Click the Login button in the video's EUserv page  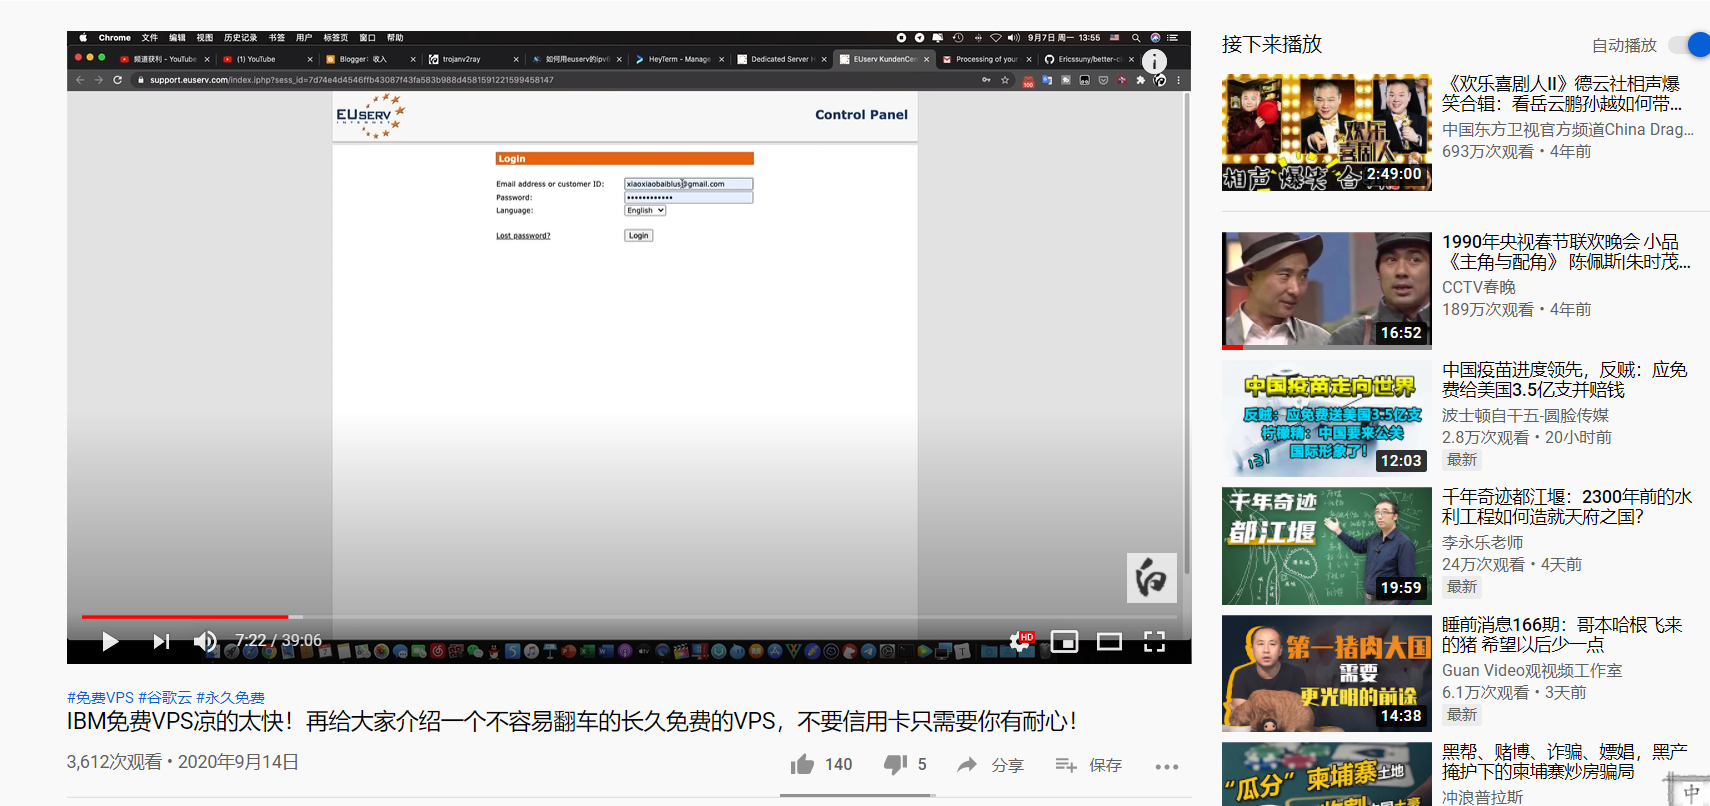tap(639, 236)
